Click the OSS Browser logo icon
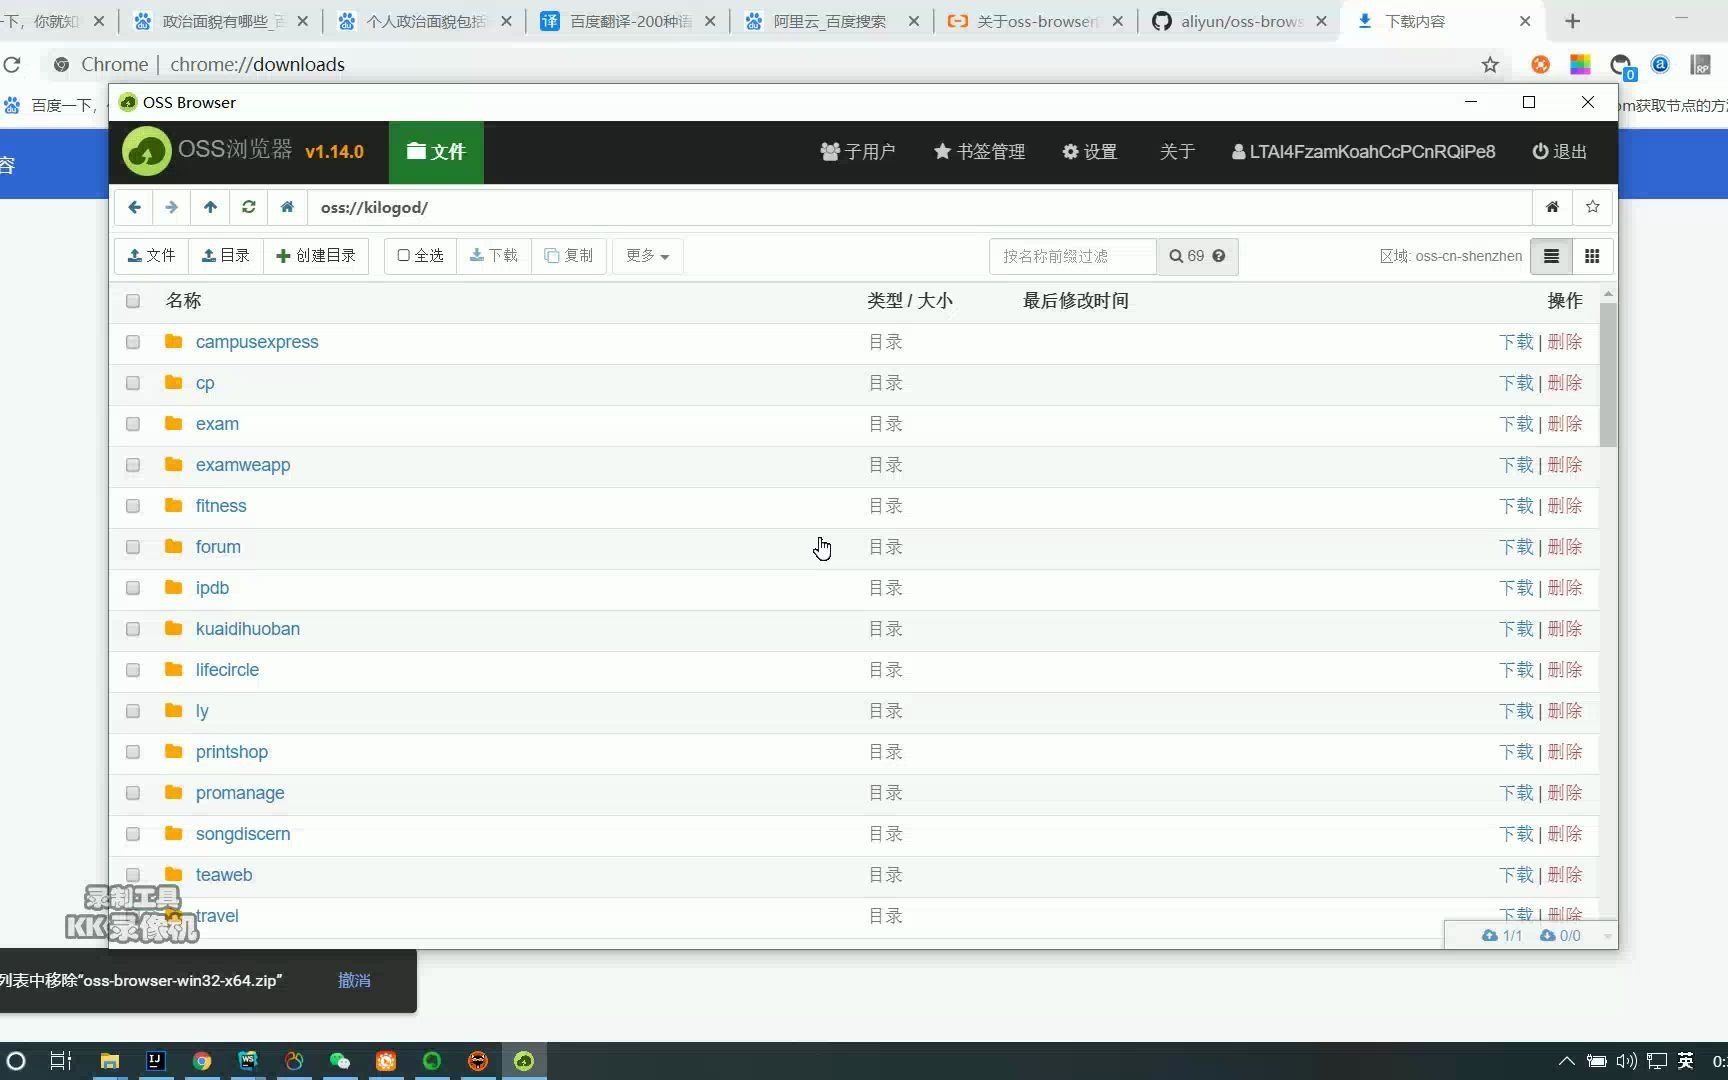 (x=146, y=152)
